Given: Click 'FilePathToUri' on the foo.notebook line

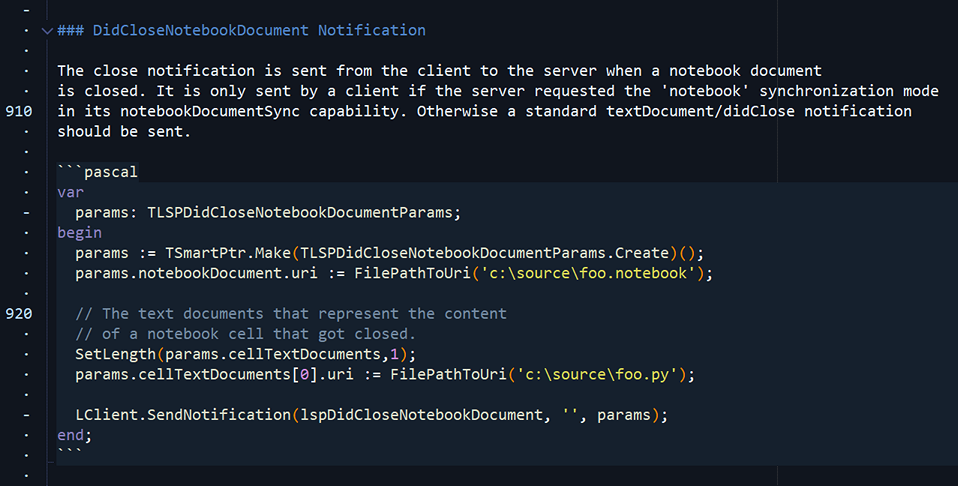Looking at the screenshot, I should [412, 273].
